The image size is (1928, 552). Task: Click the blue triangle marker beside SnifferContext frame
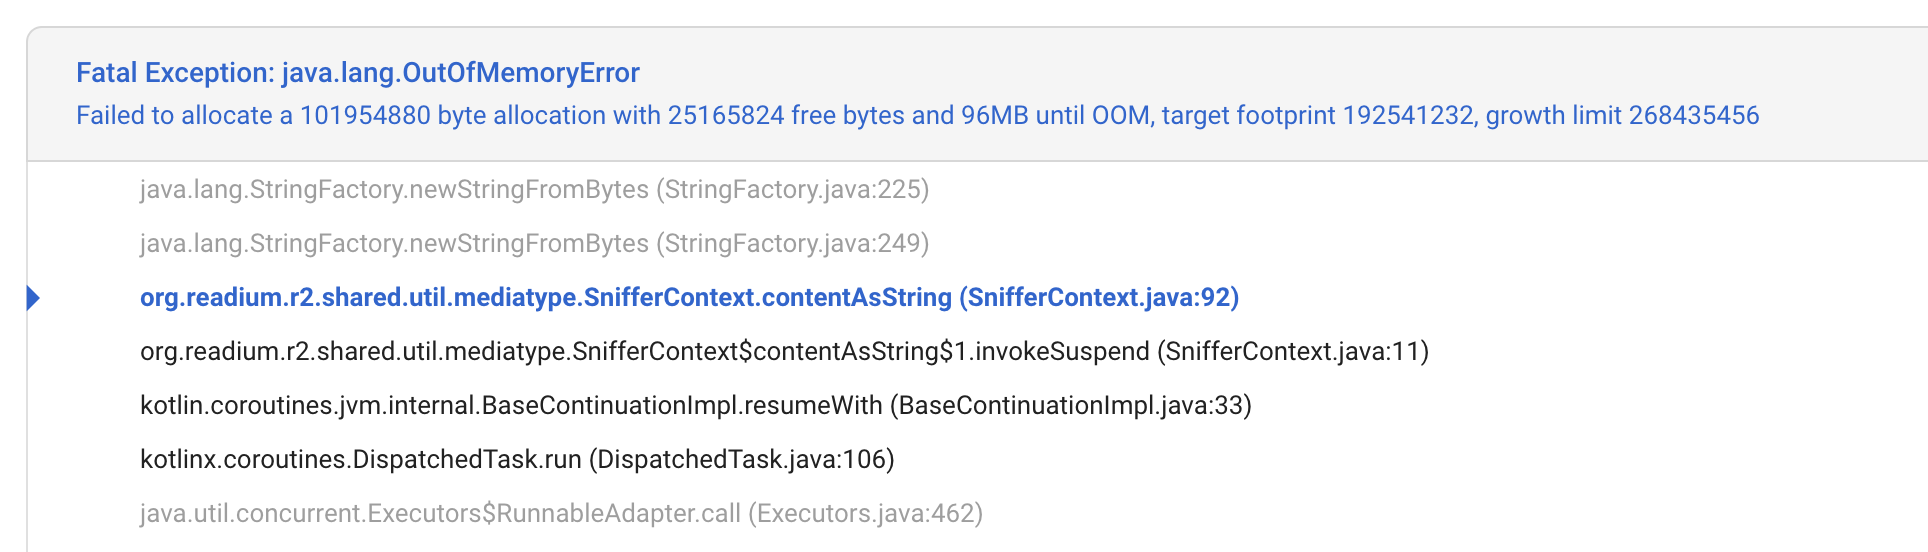[x=33, y=298]
